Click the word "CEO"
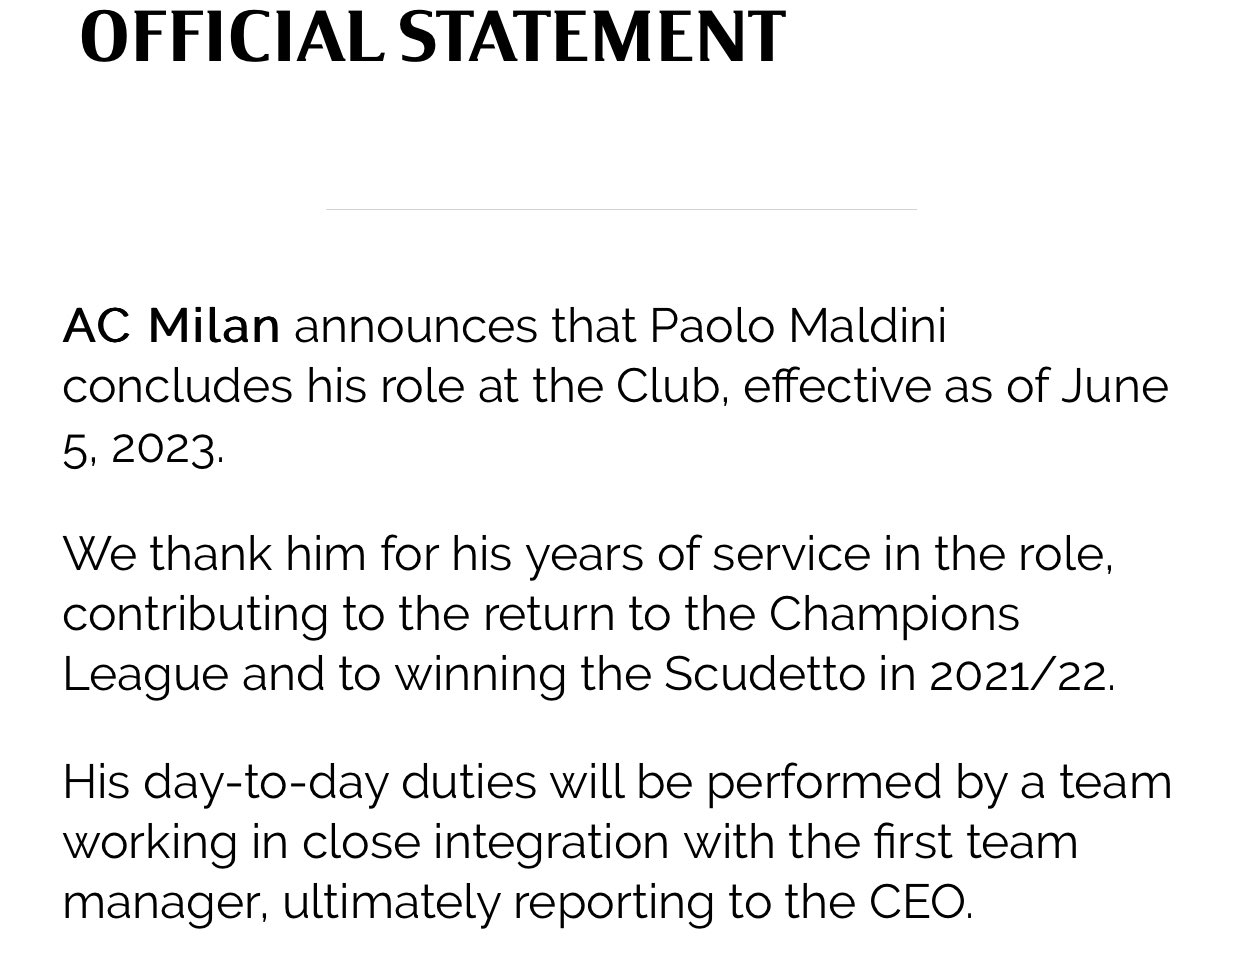The image size is (1242, 961). pos(916,902)
